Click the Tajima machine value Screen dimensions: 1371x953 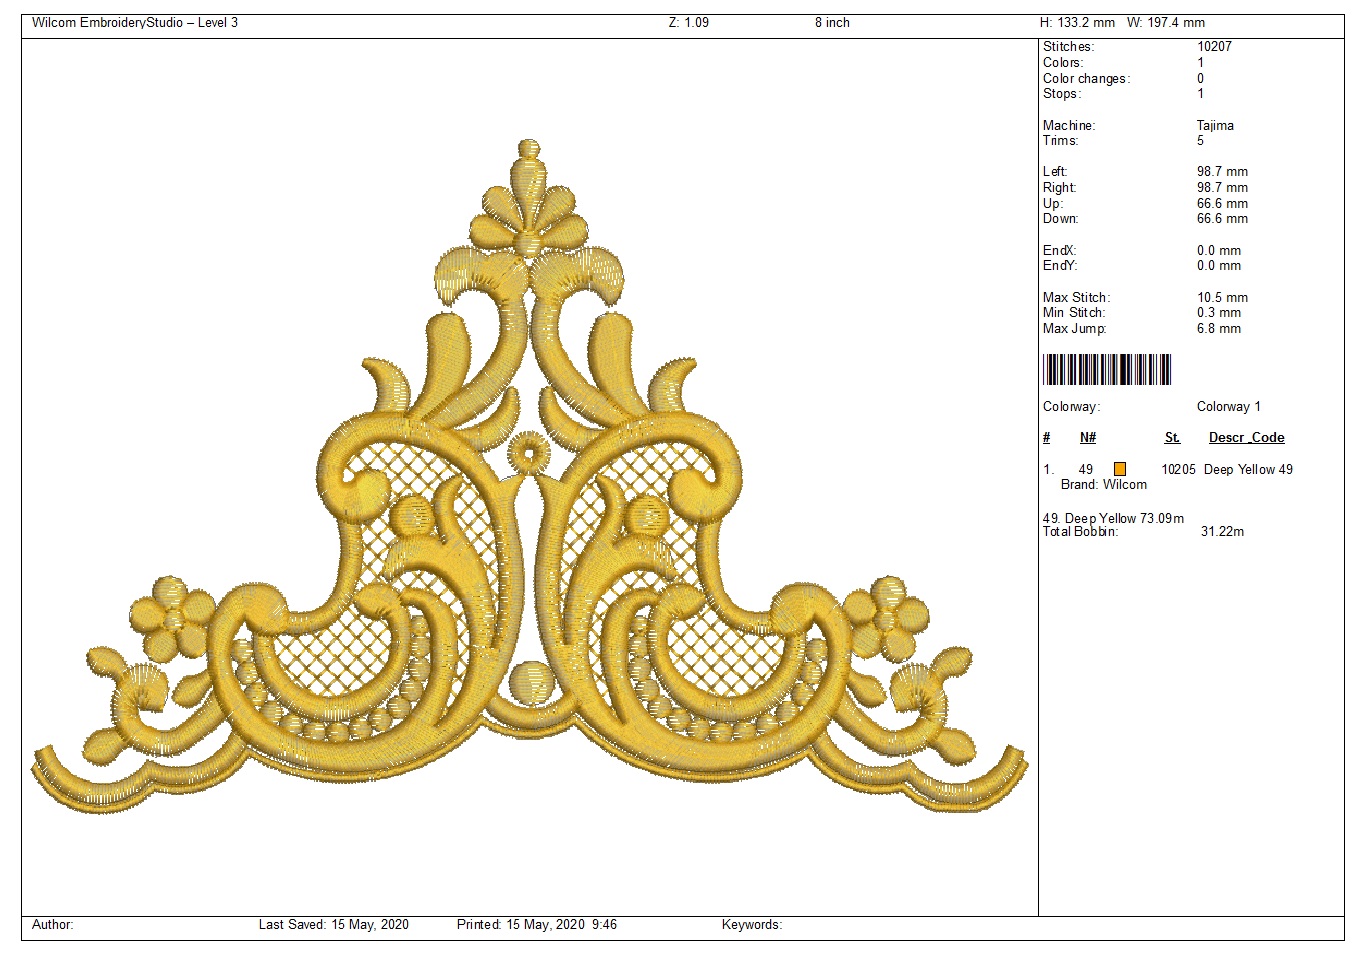pos(1215,126)
